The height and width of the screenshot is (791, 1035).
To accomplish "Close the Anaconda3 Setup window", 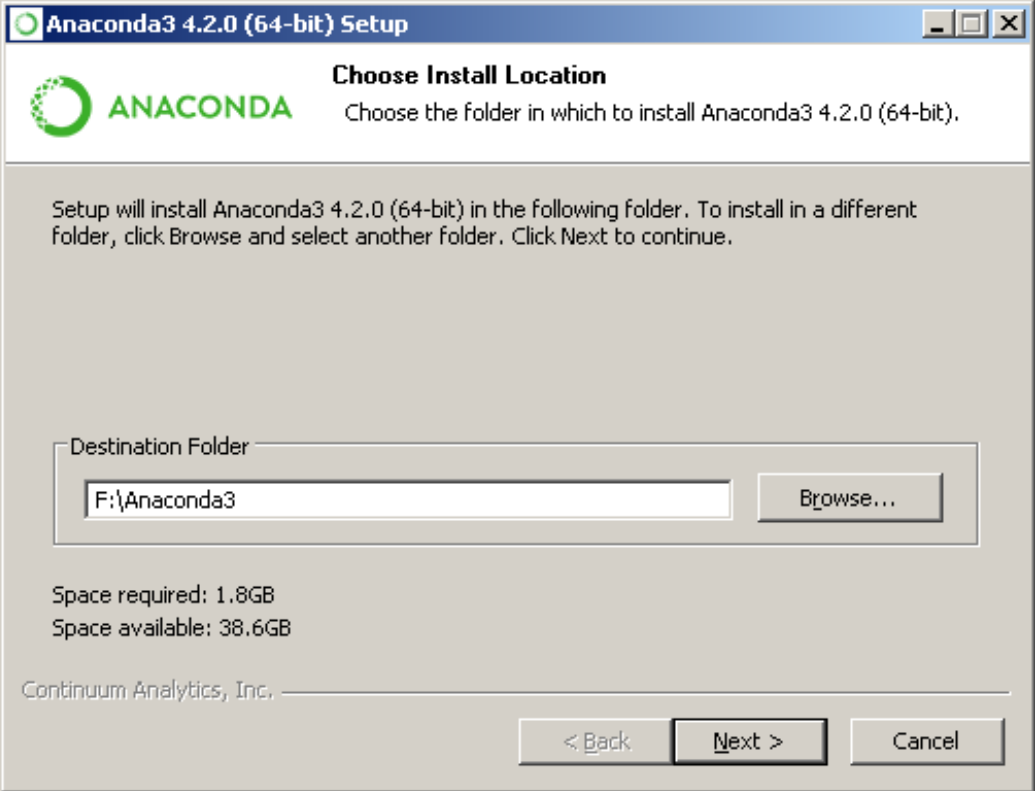I will click(1005, 24).
